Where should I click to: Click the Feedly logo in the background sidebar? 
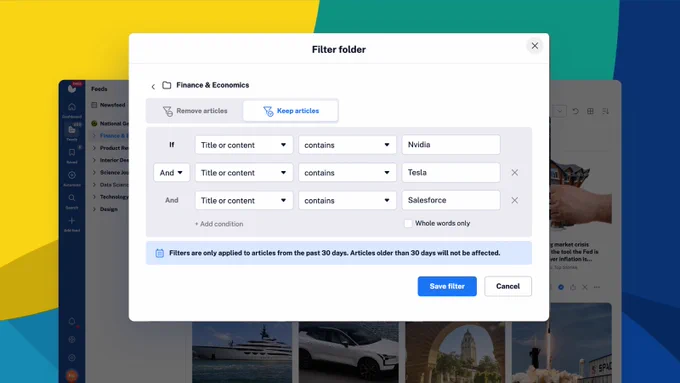[72, 88]
